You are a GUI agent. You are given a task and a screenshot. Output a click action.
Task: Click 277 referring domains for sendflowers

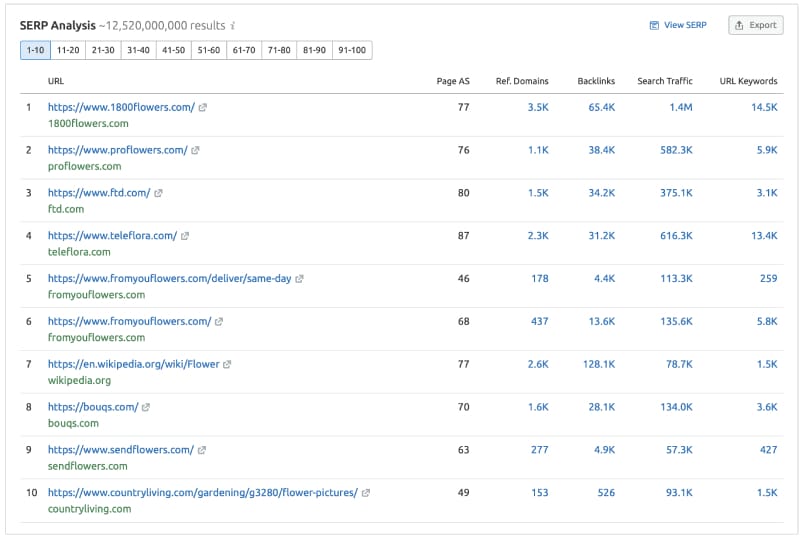tap(540, 450)
